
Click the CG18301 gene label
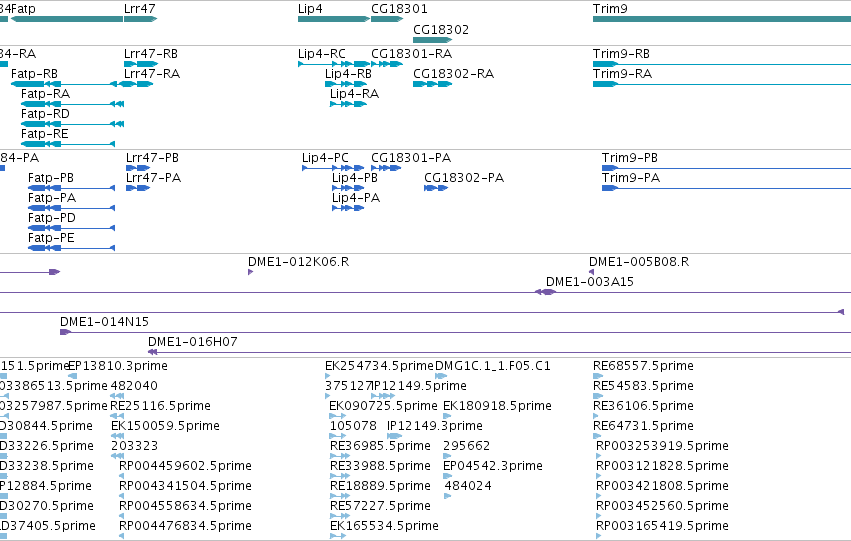(x=399, y=9)
